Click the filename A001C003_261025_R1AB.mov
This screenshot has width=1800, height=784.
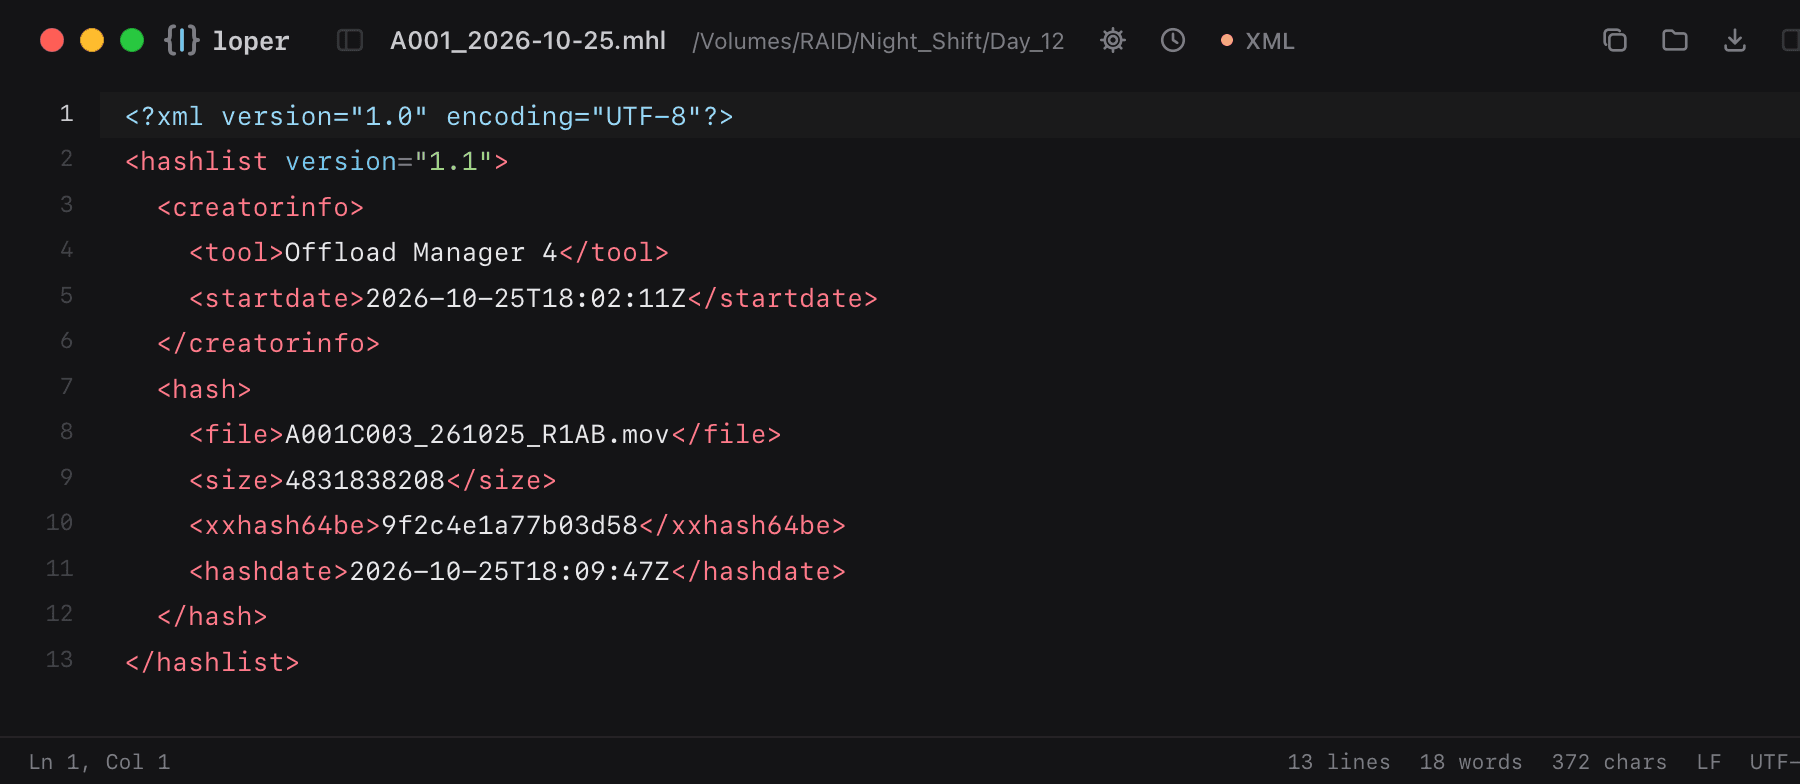tap(477, 434)
